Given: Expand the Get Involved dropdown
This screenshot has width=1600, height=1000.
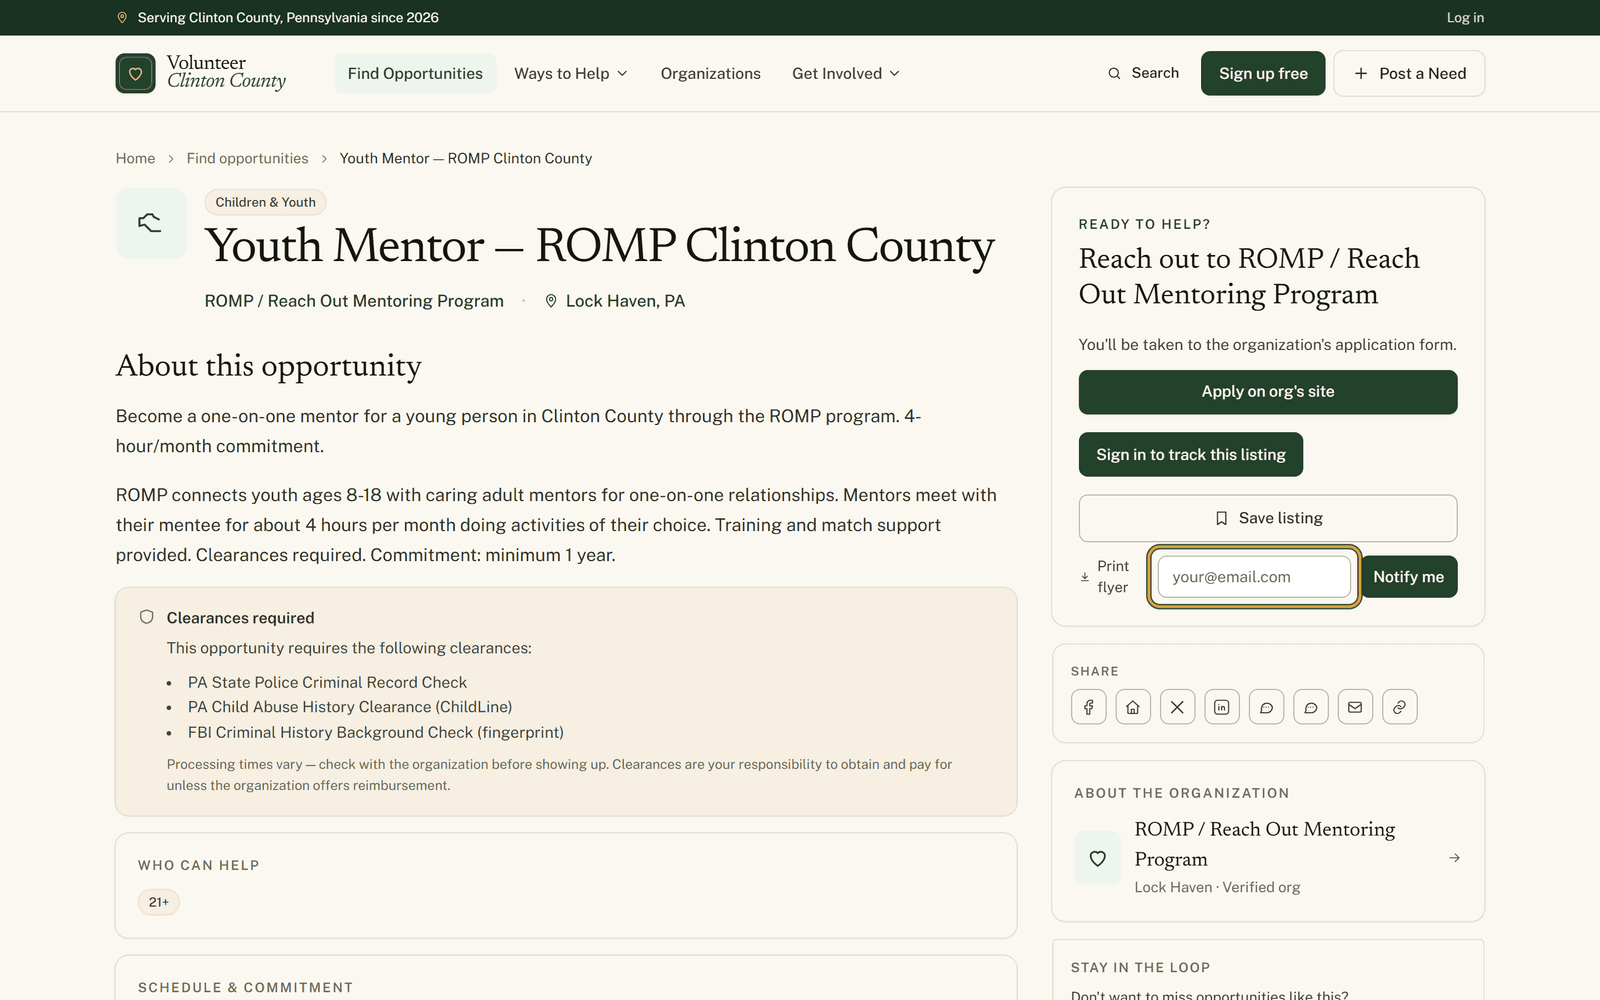Looking at the screenshot, I should point(846,73).
